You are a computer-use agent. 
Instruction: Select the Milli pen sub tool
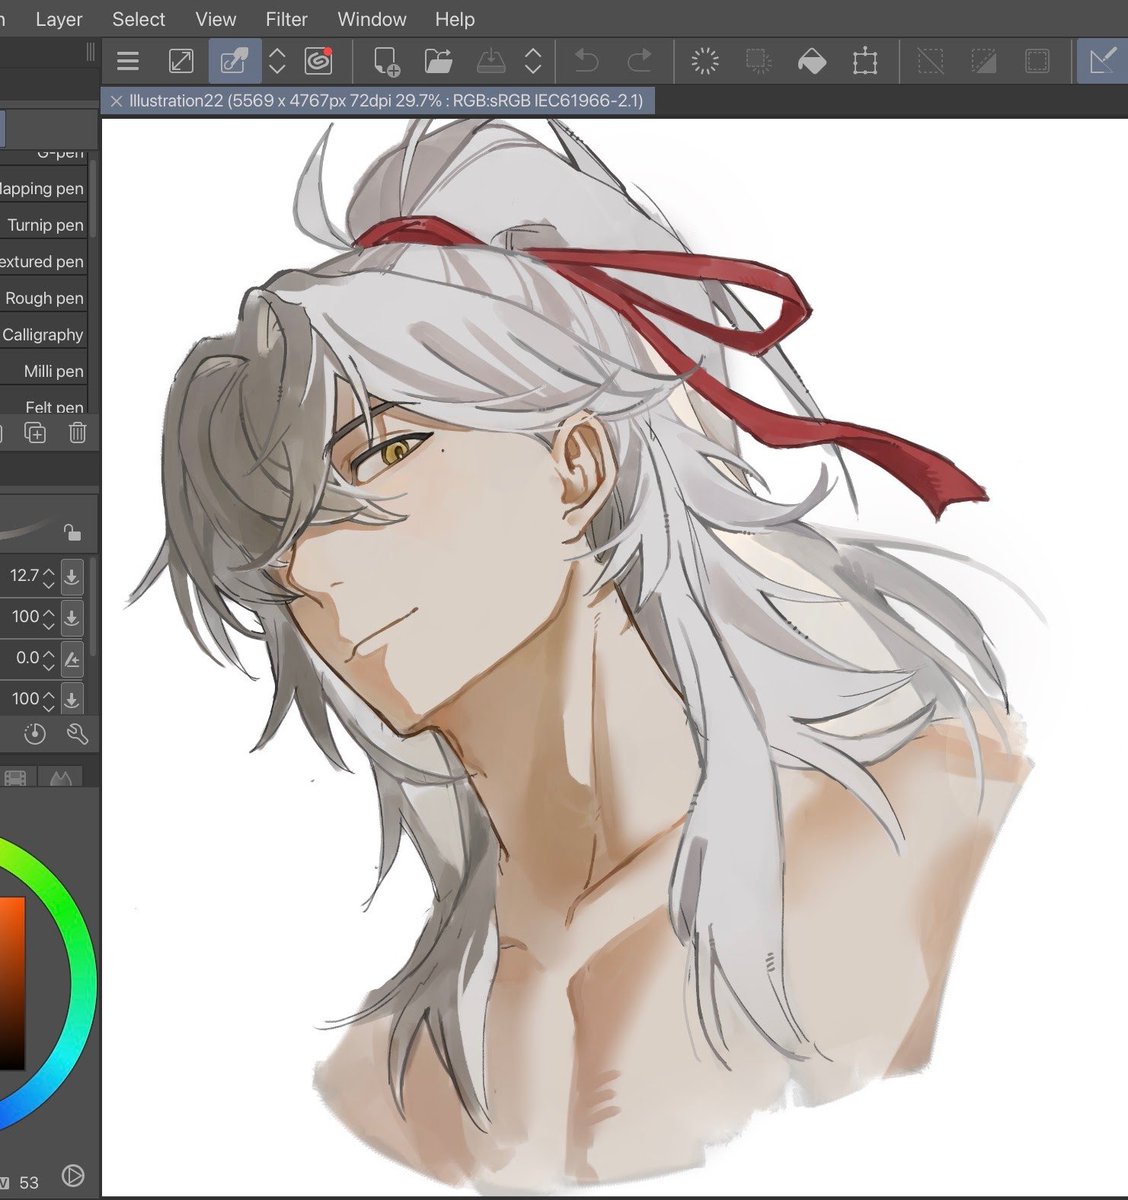(43, 371)
